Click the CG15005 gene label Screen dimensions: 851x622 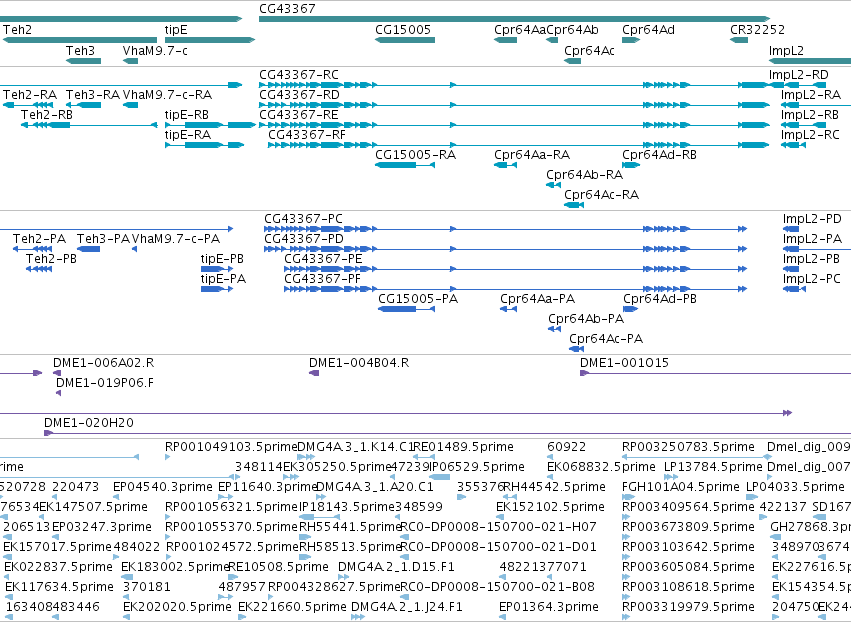point(403,29)
